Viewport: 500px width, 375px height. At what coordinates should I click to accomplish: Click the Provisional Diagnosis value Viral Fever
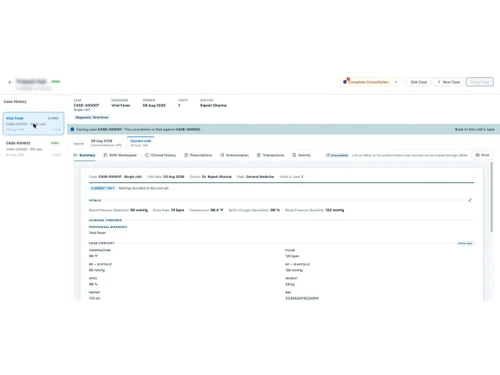[97, 233]
